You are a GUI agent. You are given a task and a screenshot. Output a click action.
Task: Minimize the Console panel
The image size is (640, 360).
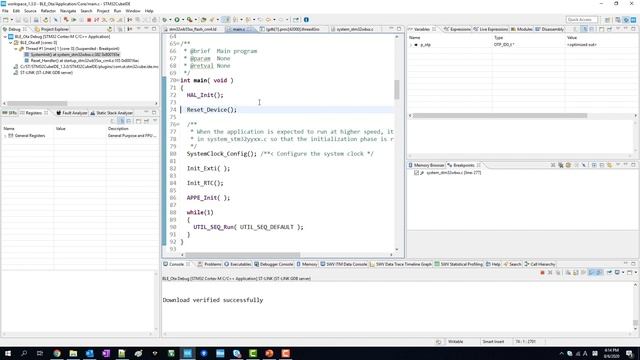pyautogui.click(x=626, y=264)
